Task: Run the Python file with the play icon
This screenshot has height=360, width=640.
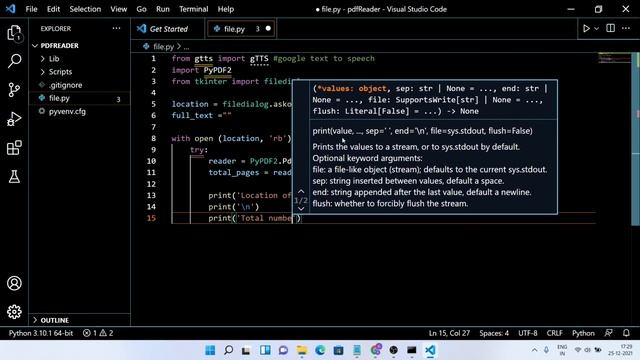Action: point(586,29)
